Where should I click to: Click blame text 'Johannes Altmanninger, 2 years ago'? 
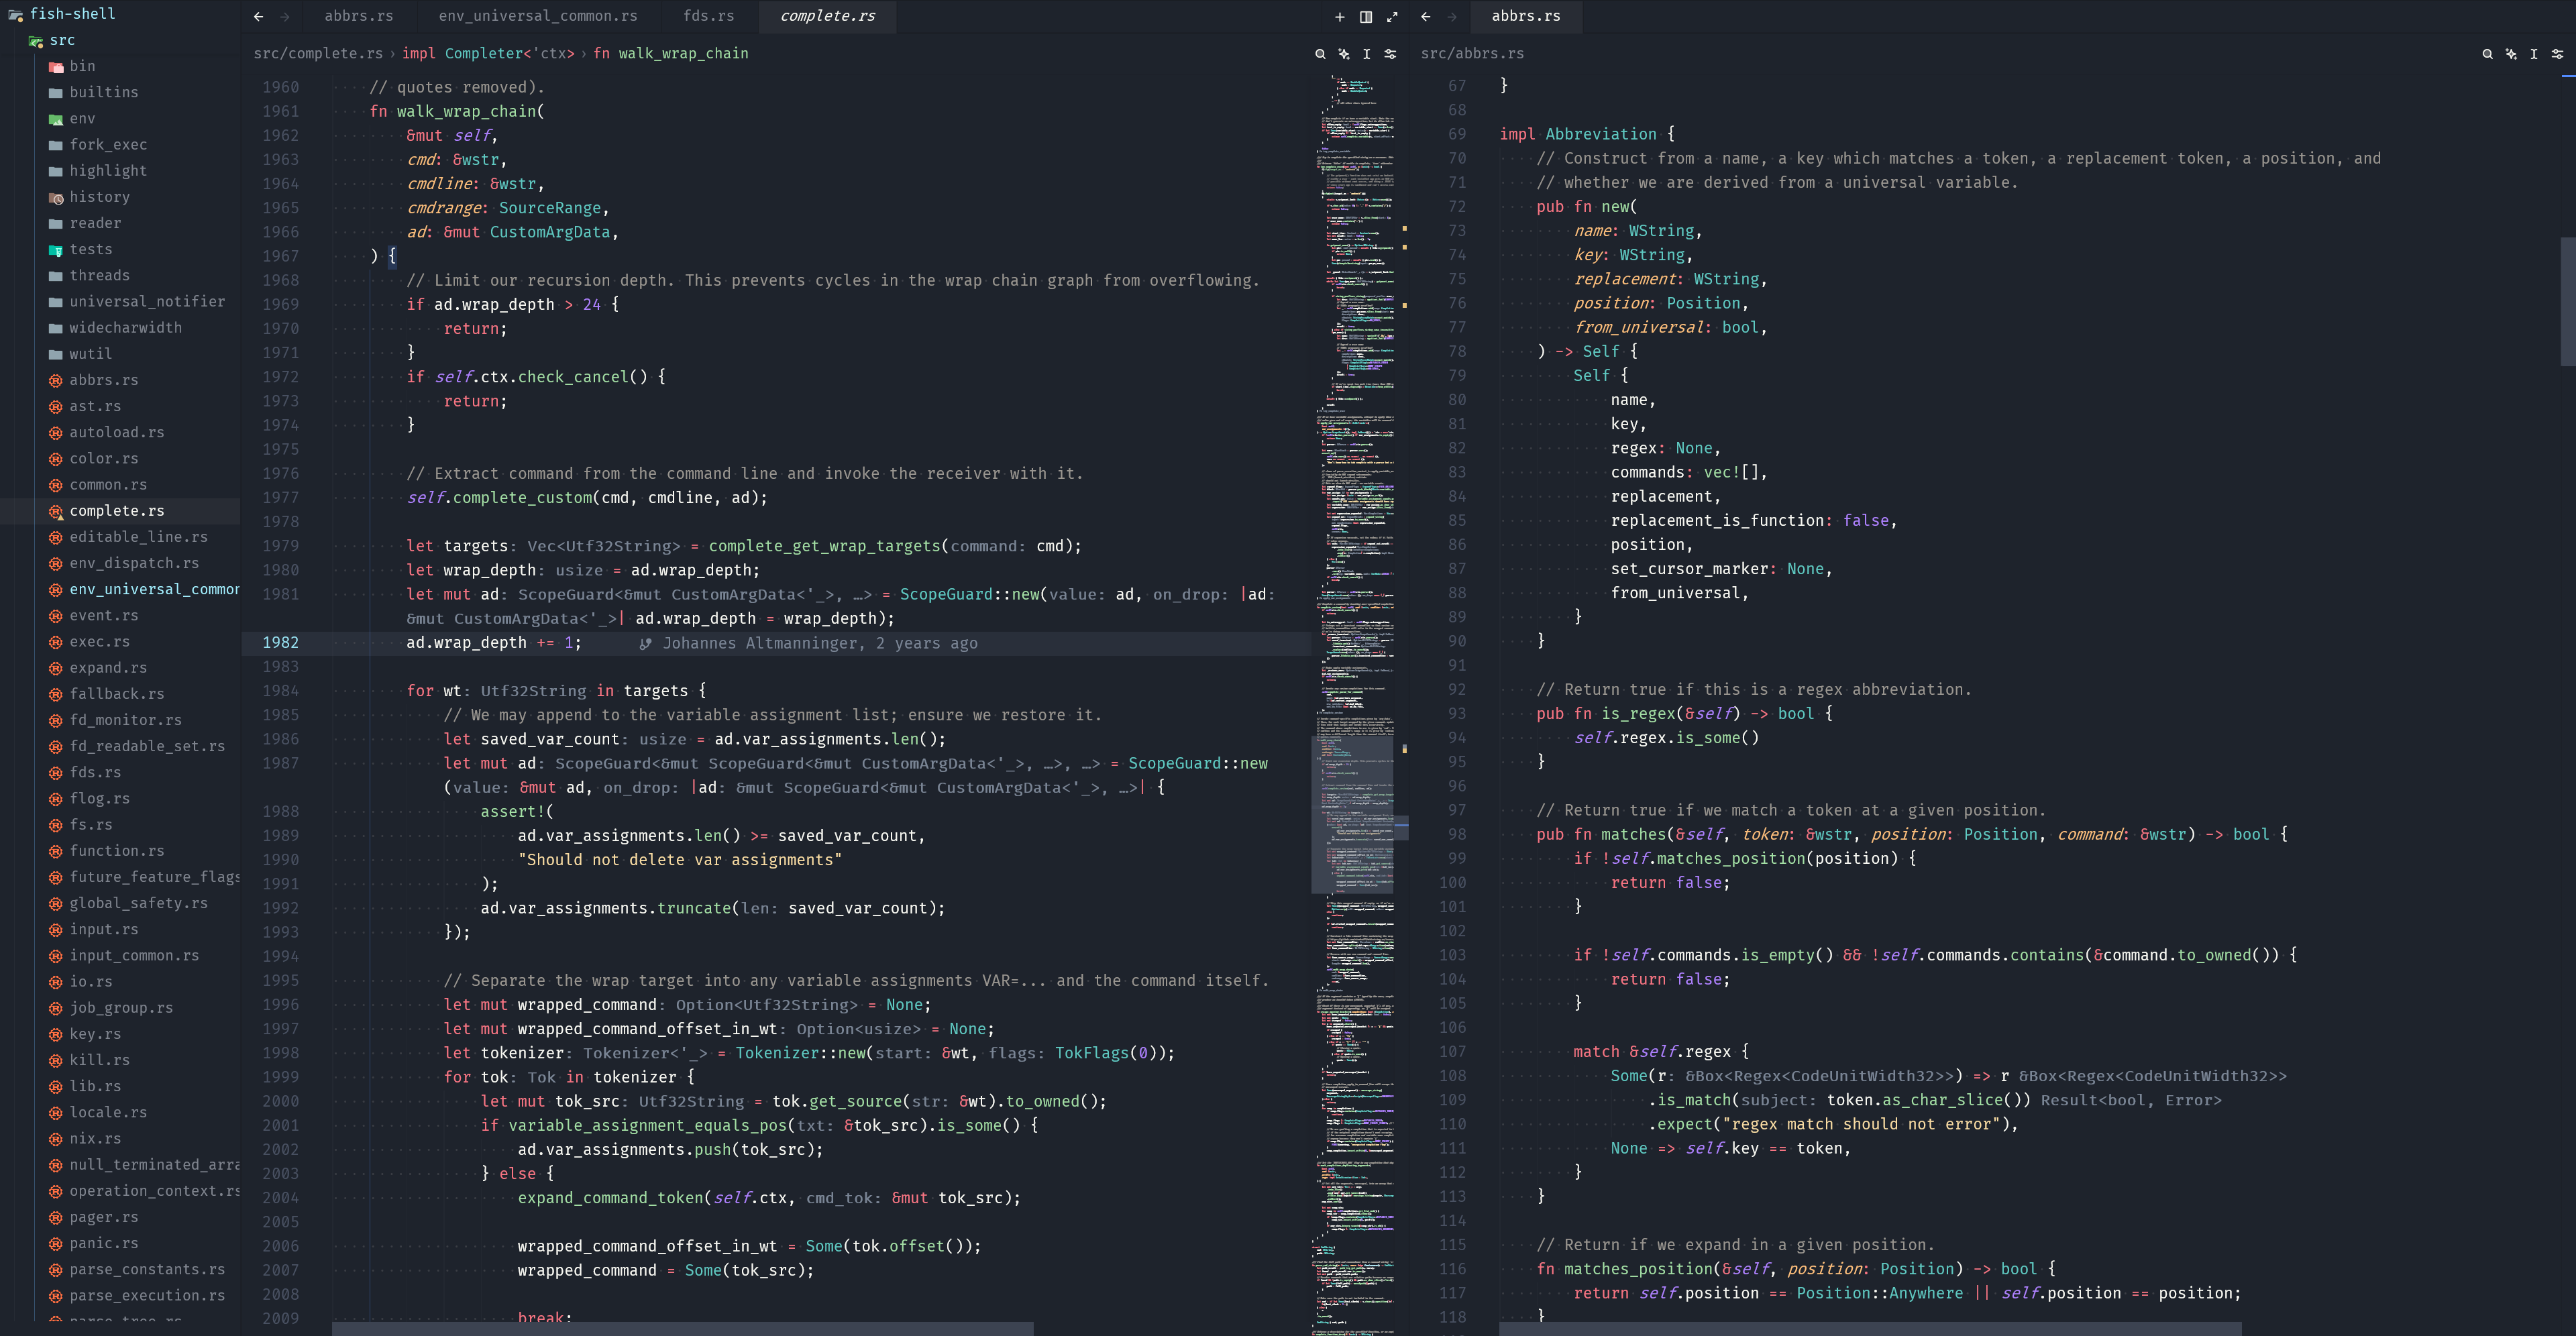(x=820, y=644)
